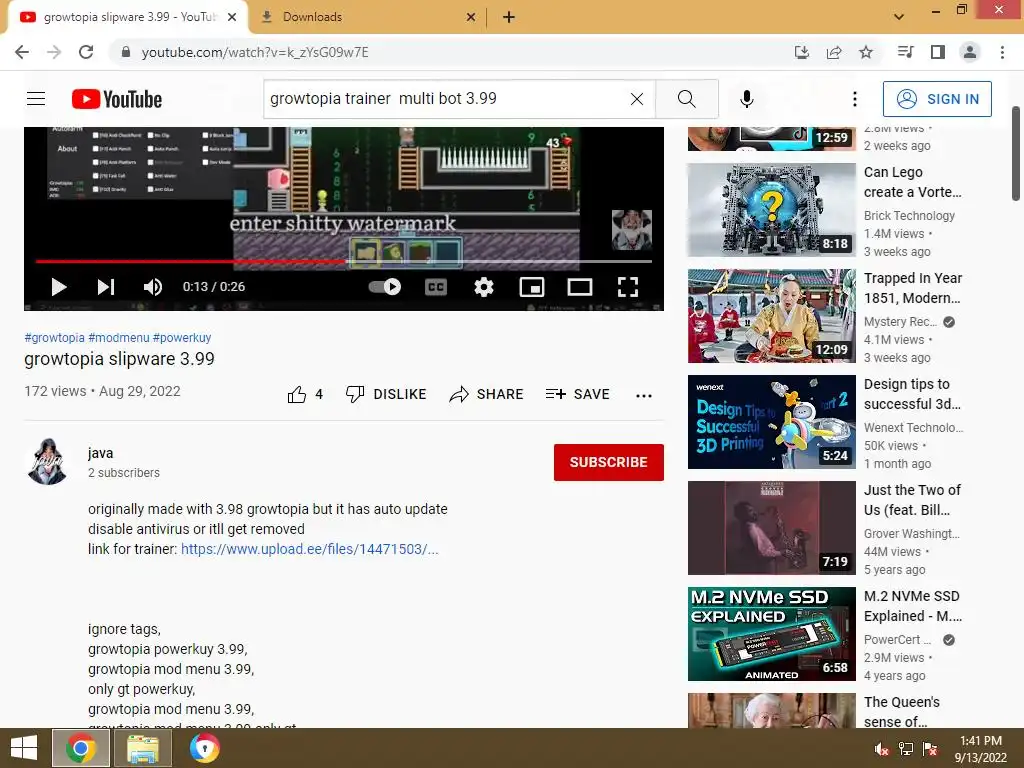This screenshot has width=1024, height=768.
Task: Close the Downloads tab
Action: [471, 17]
